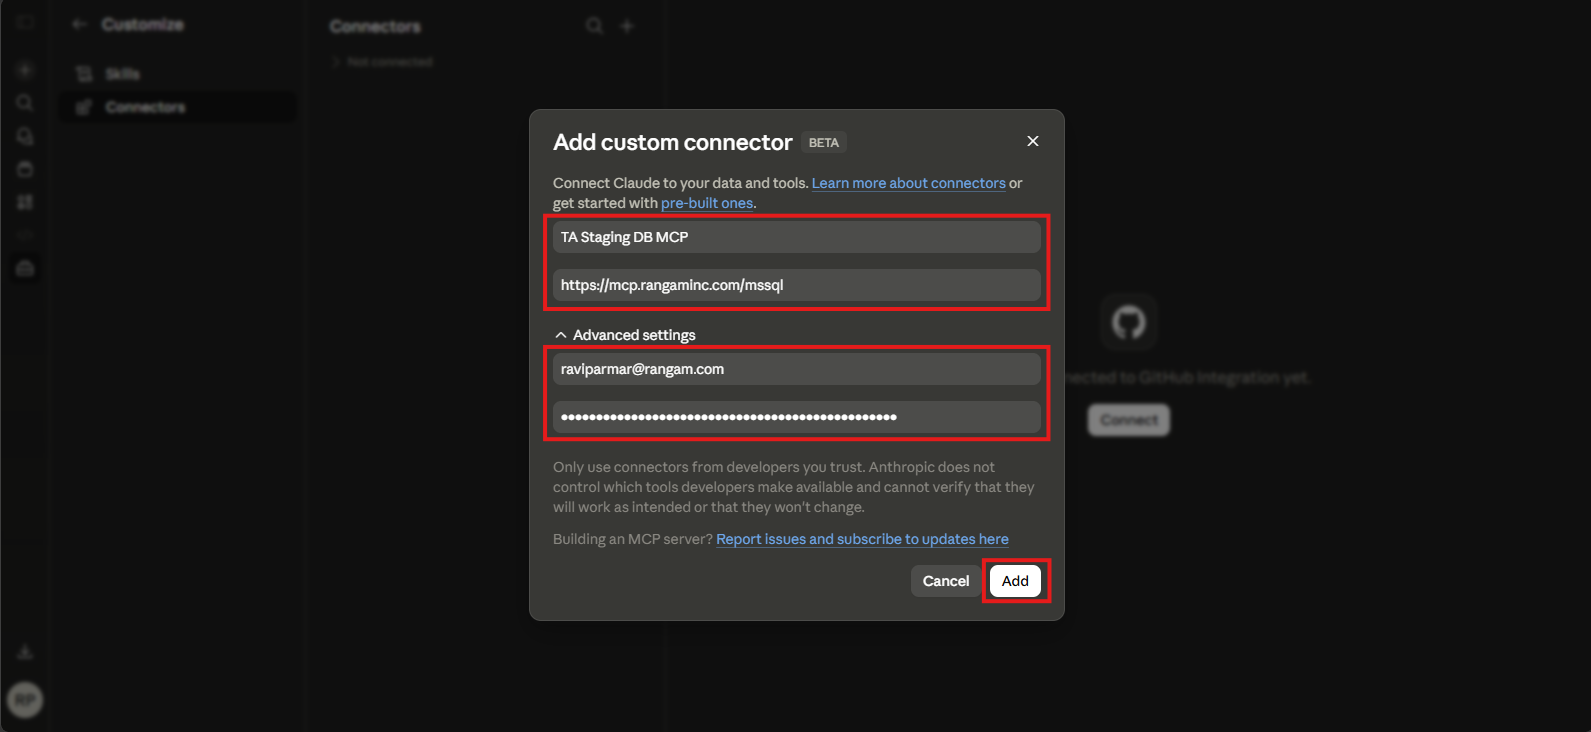The width and height of the screenshot is (1591, 732).
Task: Click the search icon in left sidebar
Action: click(x=25, y=103)
